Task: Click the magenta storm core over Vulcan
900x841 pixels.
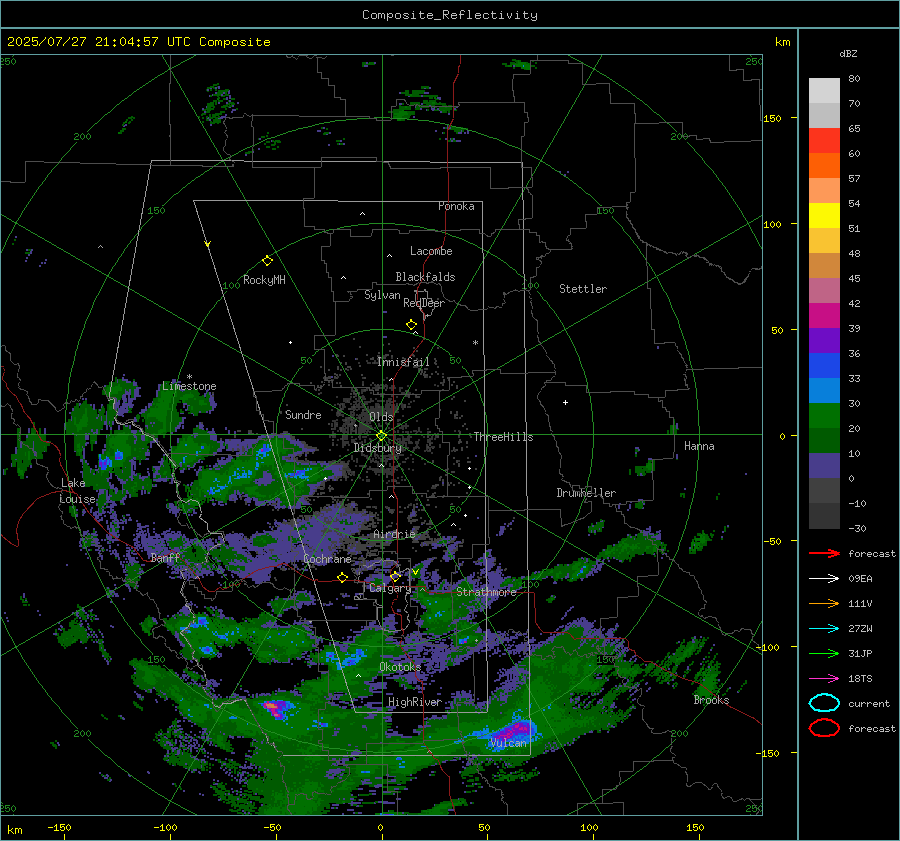Action: tap(513, 731)
